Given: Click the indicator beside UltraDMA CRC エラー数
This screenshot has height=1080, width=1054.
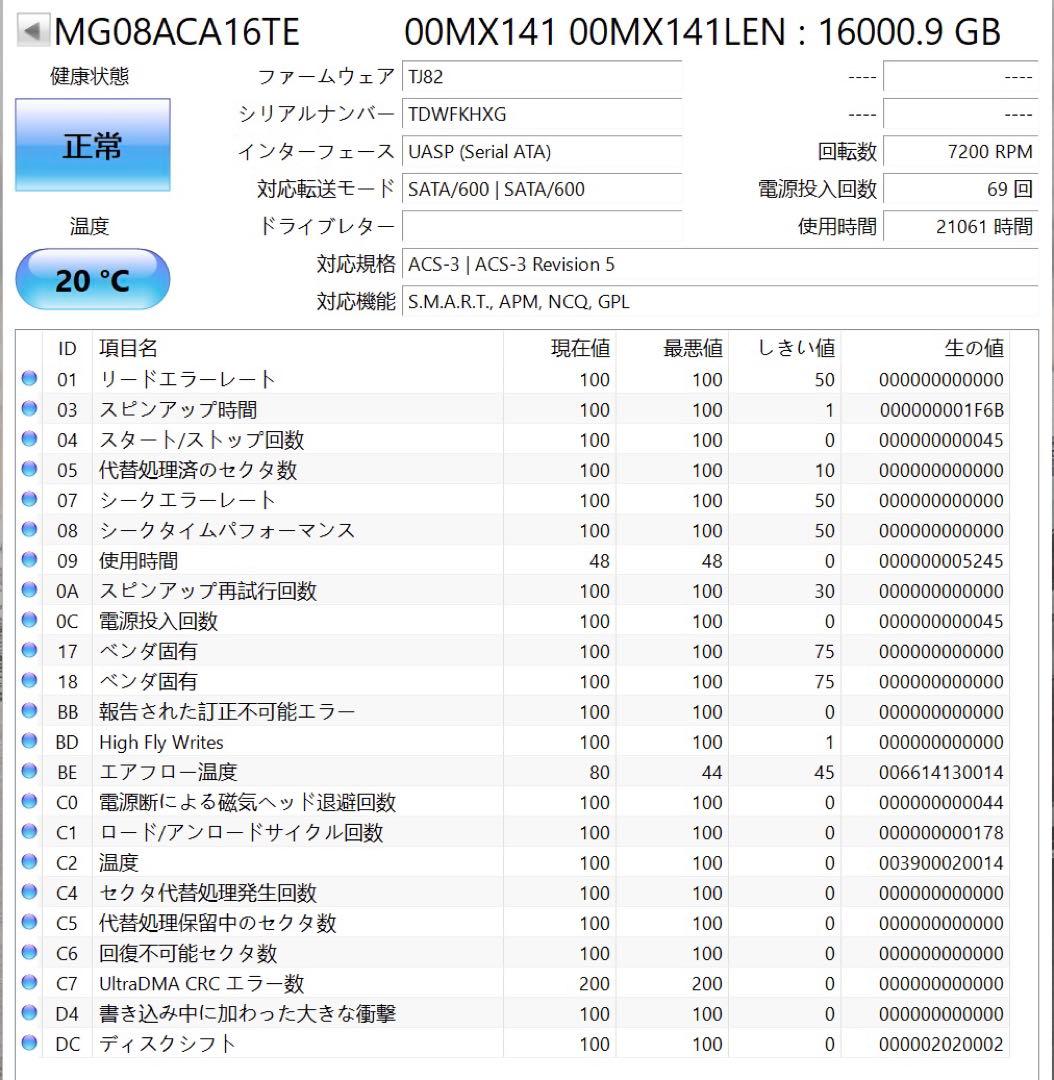Looking at the screenshot, I should coord(30,984).
